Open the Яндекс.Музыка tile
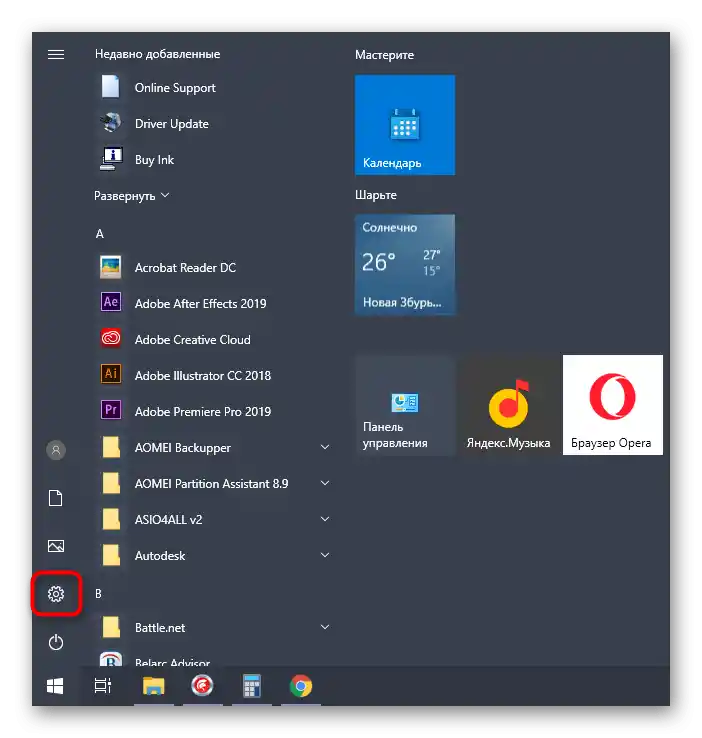Screen dimensions: 702x738 point(509,405)
